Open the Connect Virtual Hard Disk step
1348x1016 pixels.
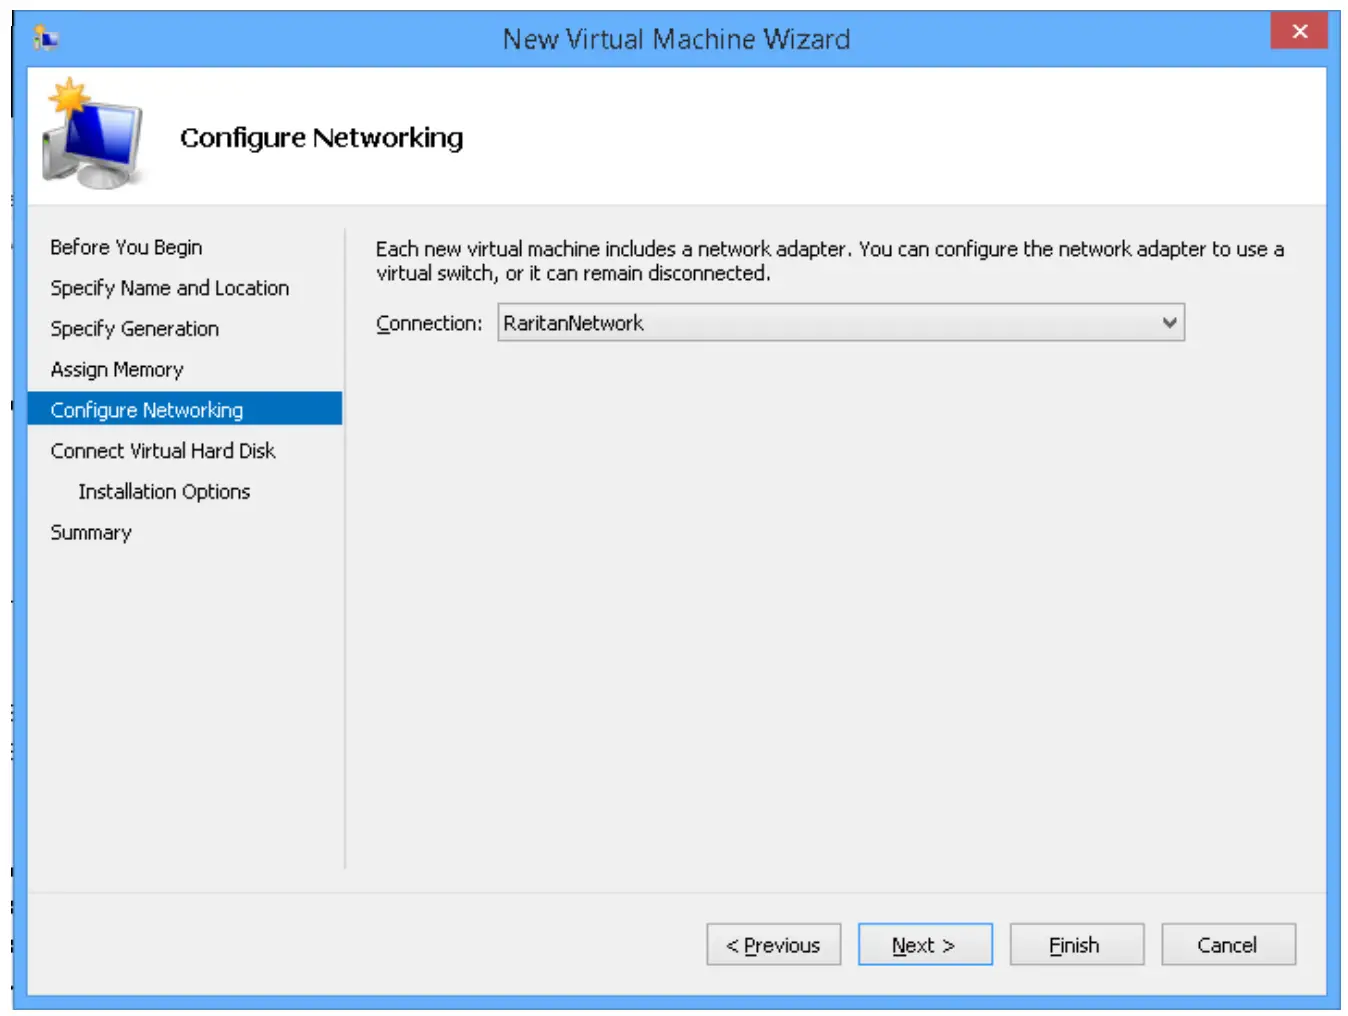pyautogui.click(x=163, y=451)
